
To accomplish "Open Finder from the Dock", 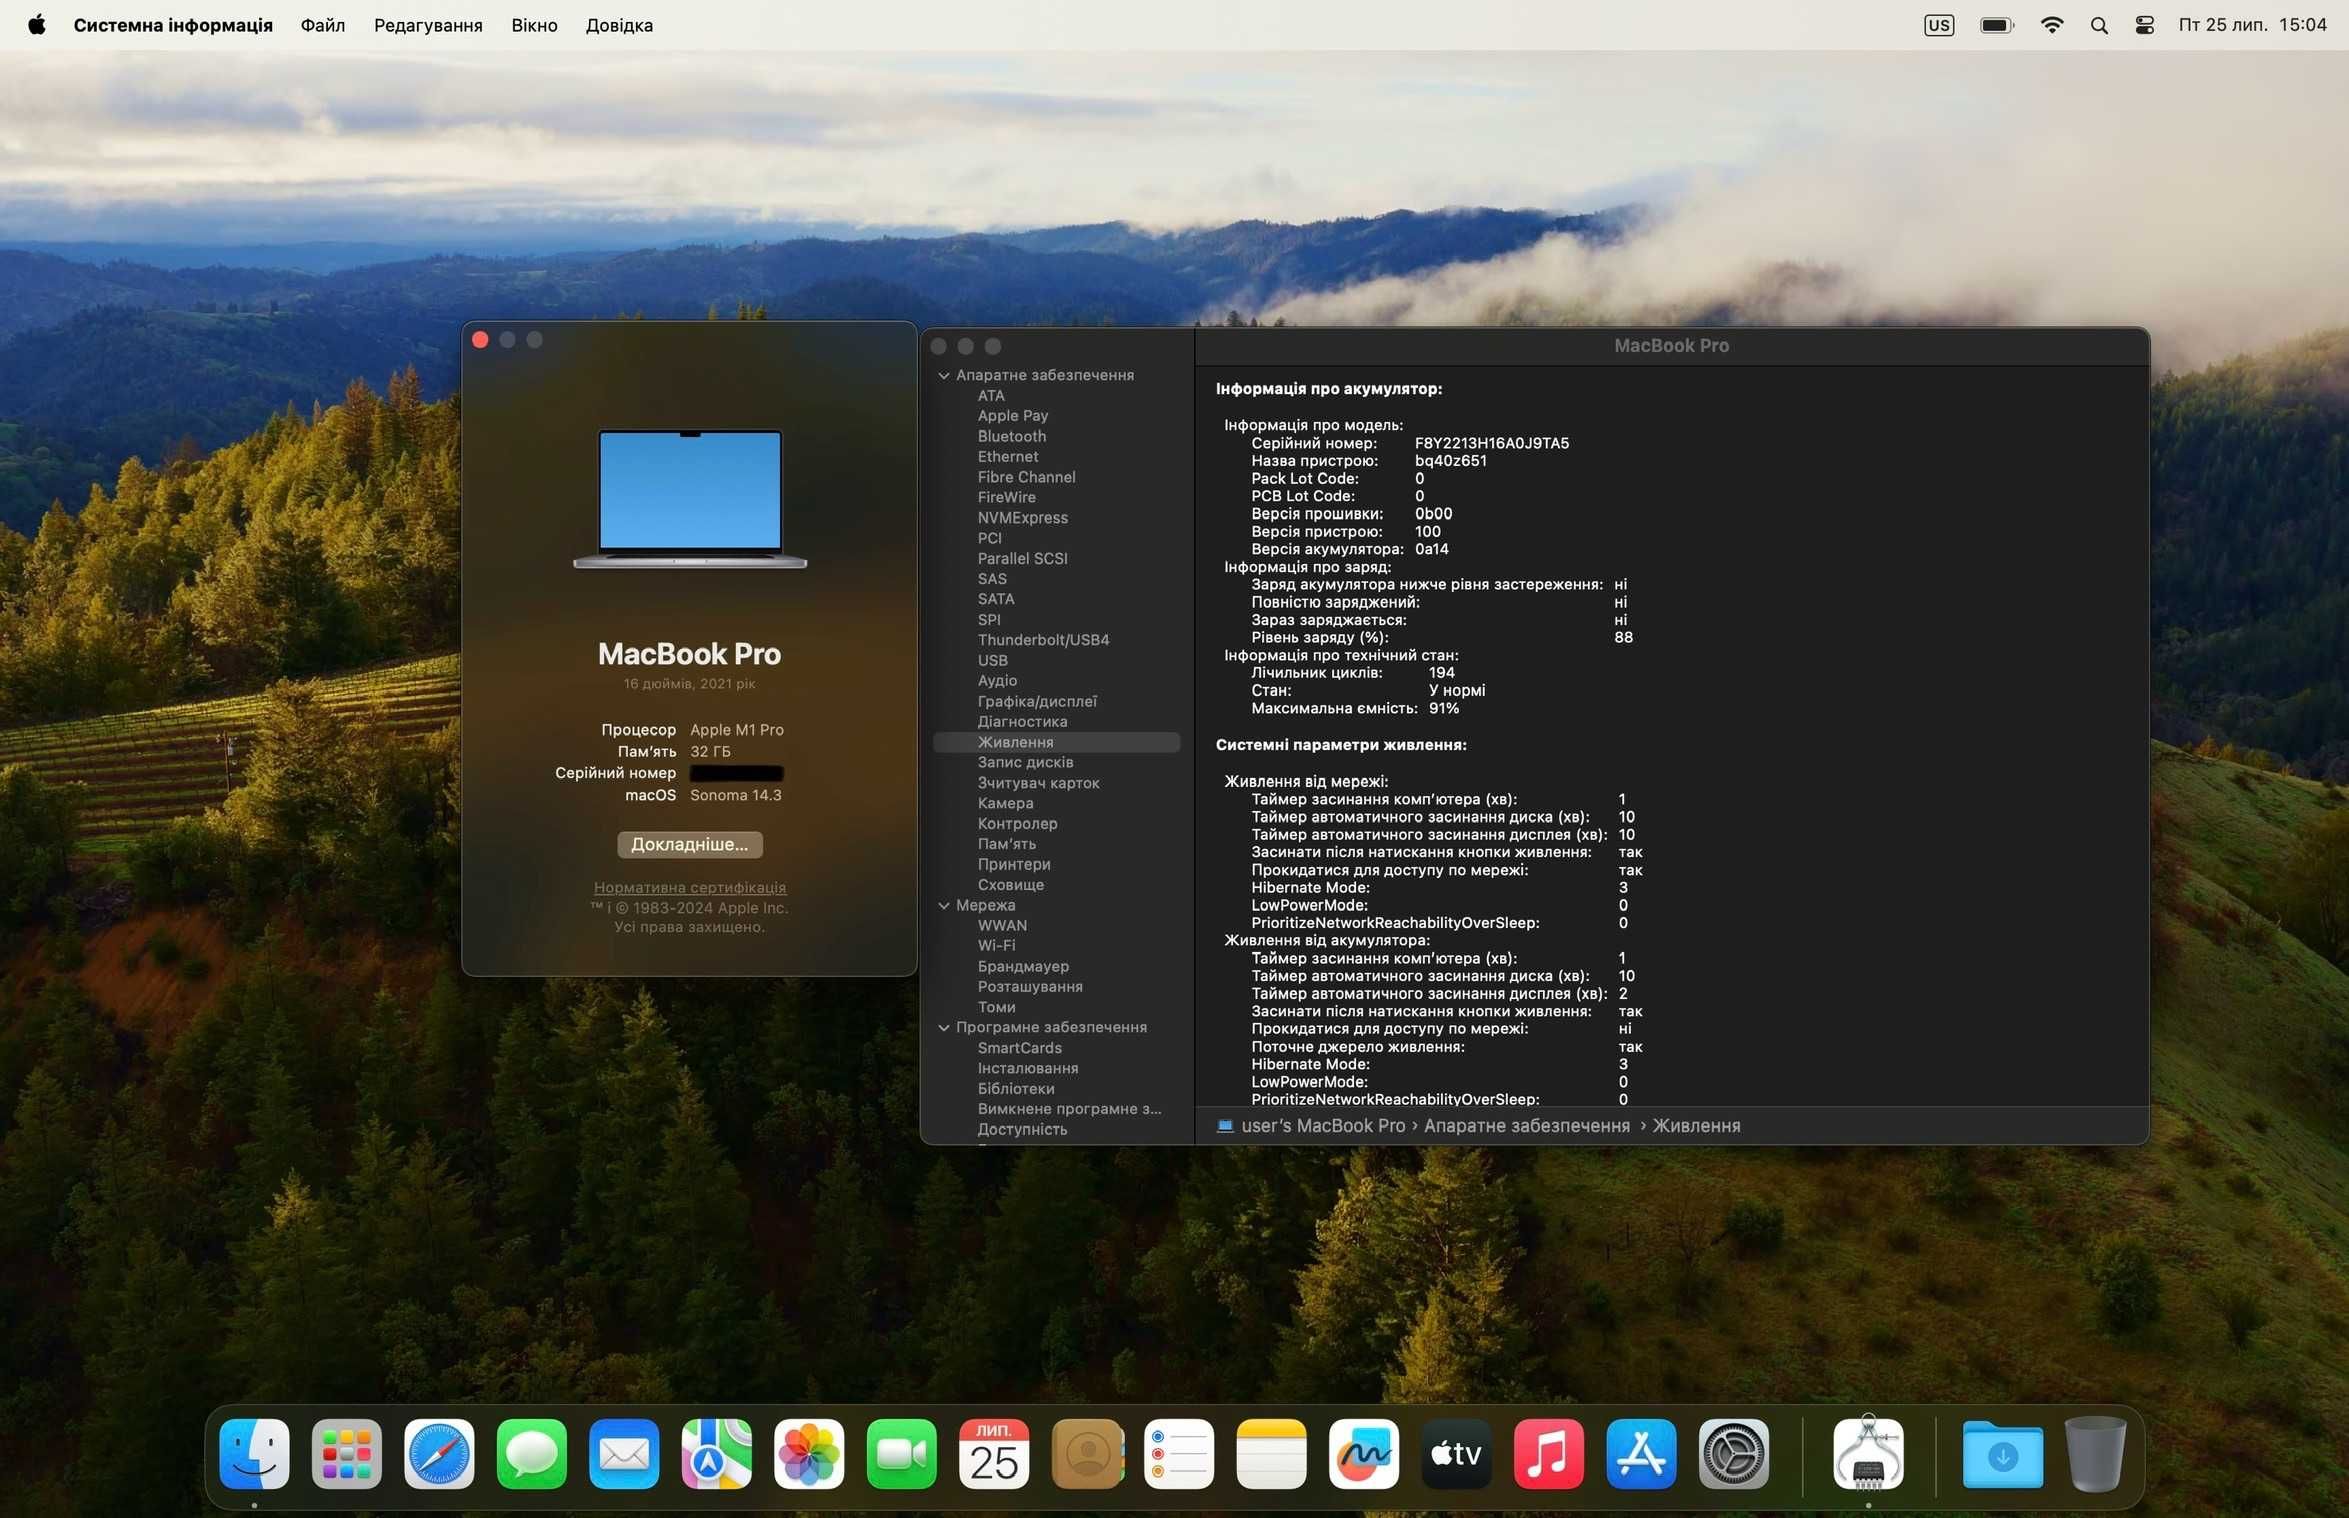I will pos(254,1453).
